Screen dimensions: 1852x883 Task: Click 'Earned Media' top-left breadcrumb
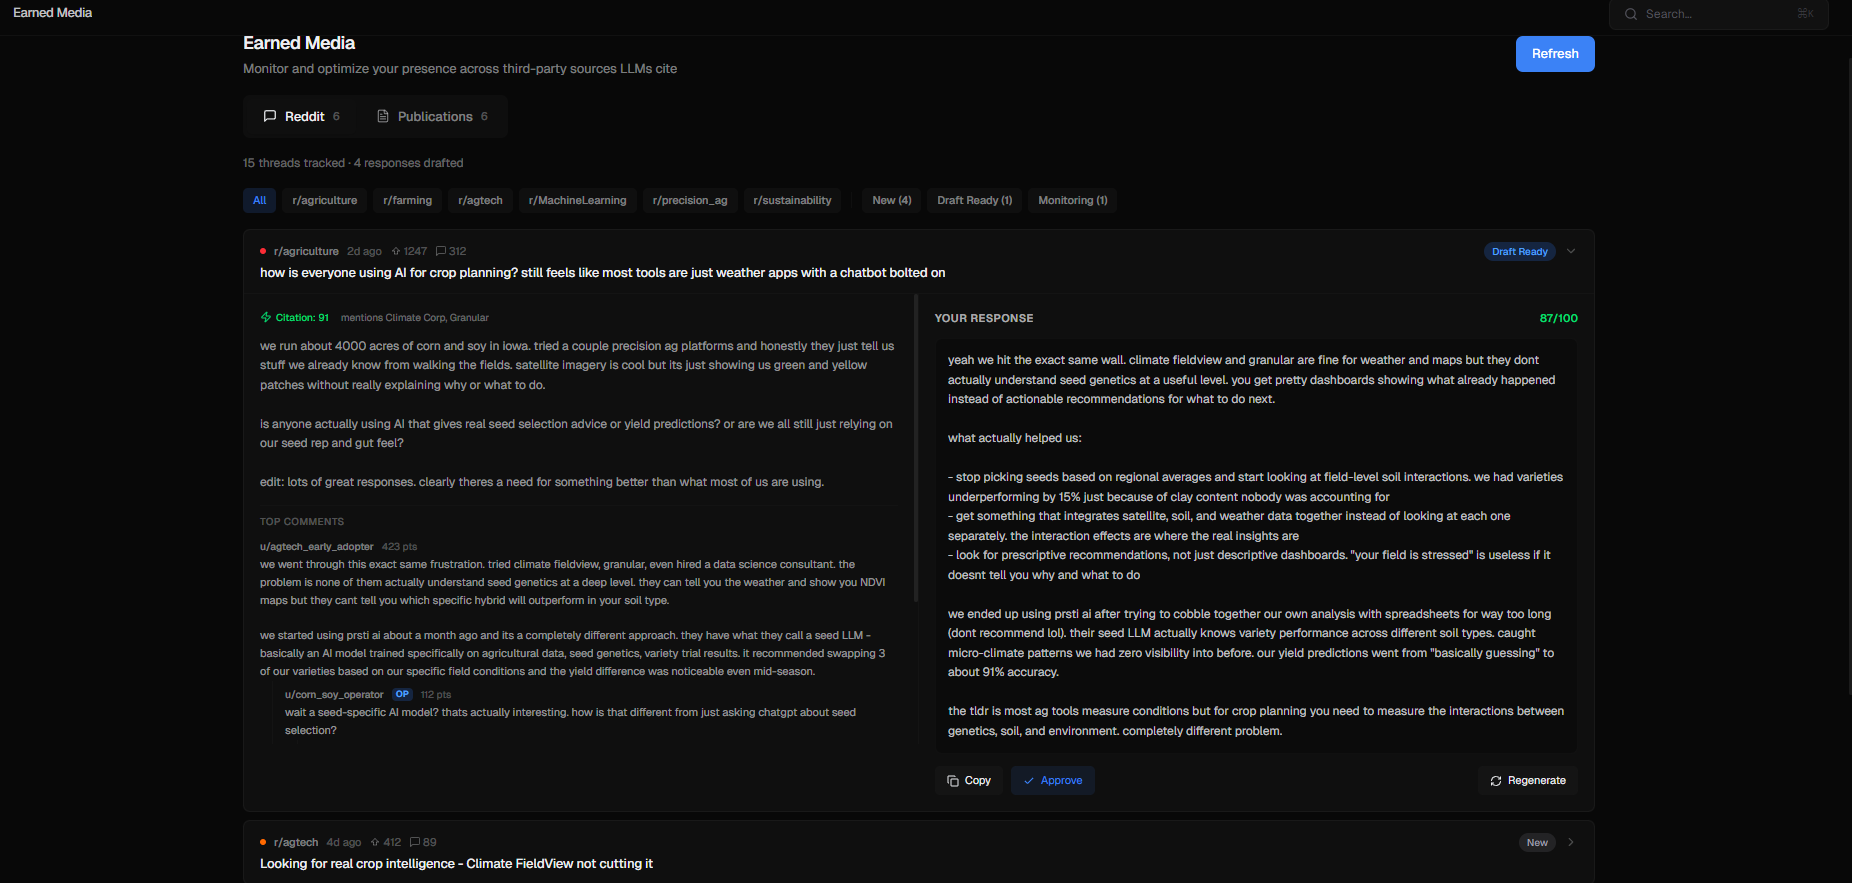(52, 13)
